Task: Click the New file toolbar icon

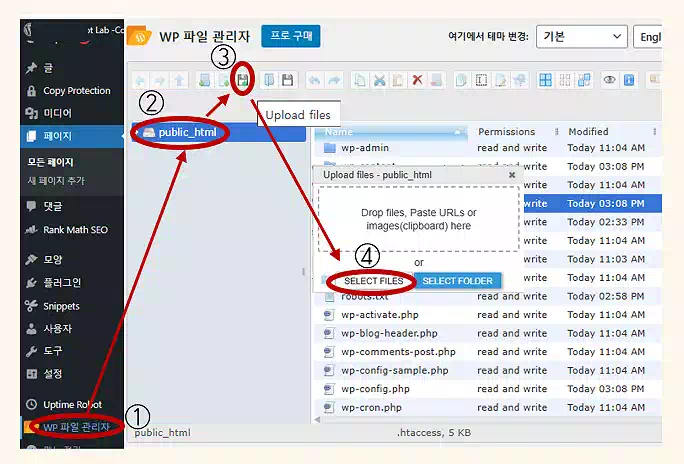Action: click(223, 80)
